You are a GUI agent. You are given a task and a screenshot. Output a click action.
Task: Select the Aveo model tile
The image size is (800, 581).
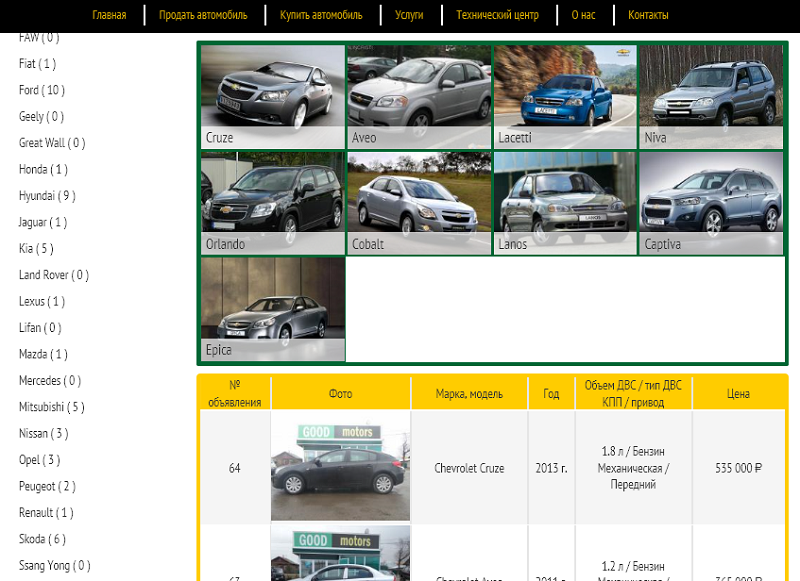click(418, 97)
